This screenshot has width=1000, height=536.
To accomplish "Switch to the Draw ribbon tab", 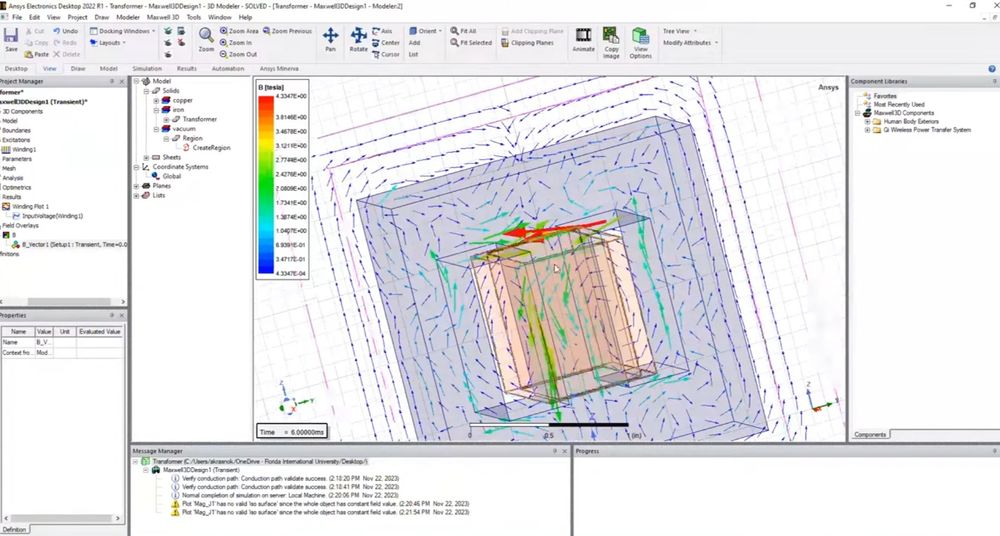I will point(78,68).
